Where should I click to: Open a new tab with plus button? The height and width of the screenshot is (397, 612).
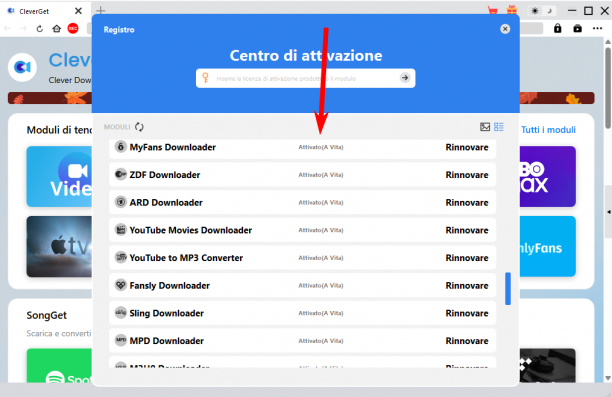tap(101, 11)
